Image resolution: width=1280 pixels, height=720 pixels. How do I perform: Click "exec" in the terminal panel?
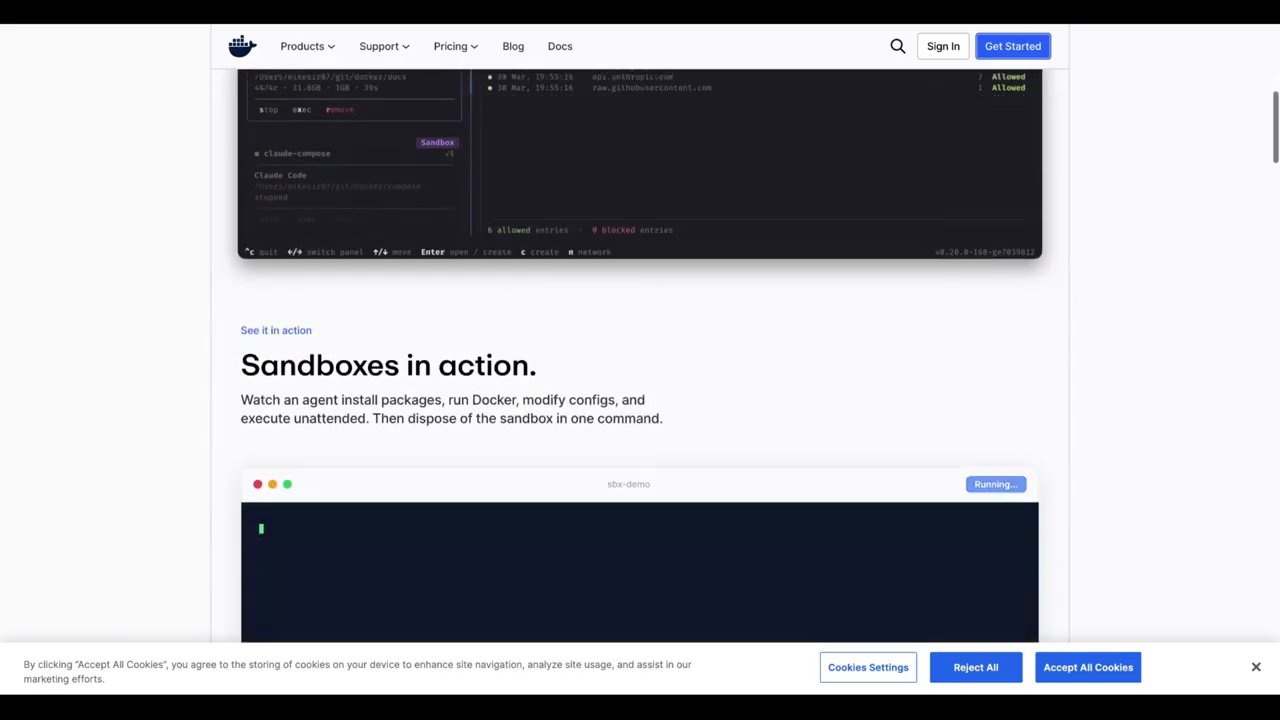tap(302, 110)
